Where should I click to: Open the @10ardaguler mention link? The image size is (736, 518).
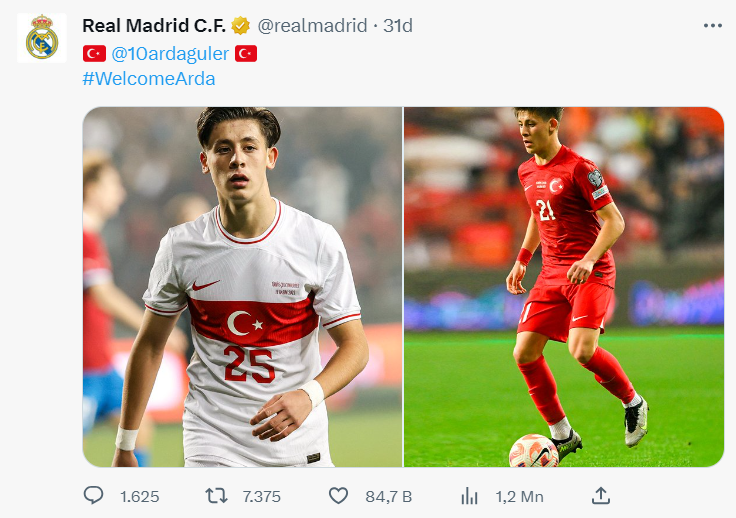[x=170, y=53]
